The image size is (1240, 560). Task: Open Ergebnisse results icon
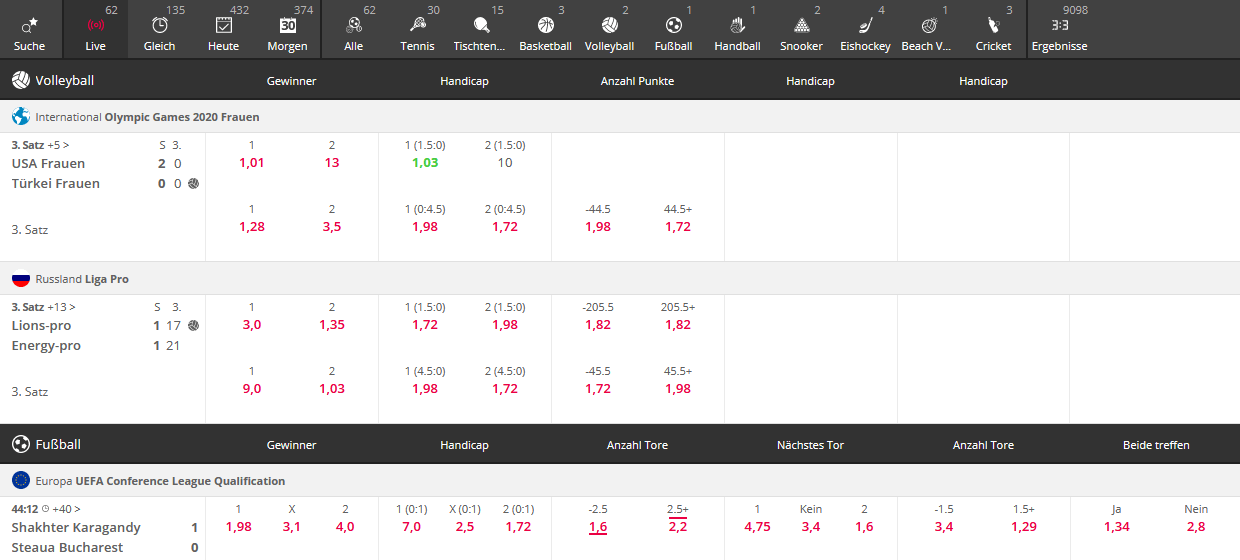(1059, 25)
